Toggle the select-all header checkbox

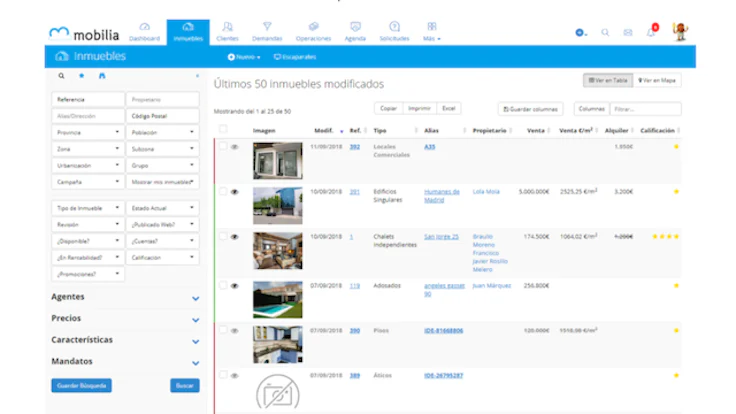[223, 129]
